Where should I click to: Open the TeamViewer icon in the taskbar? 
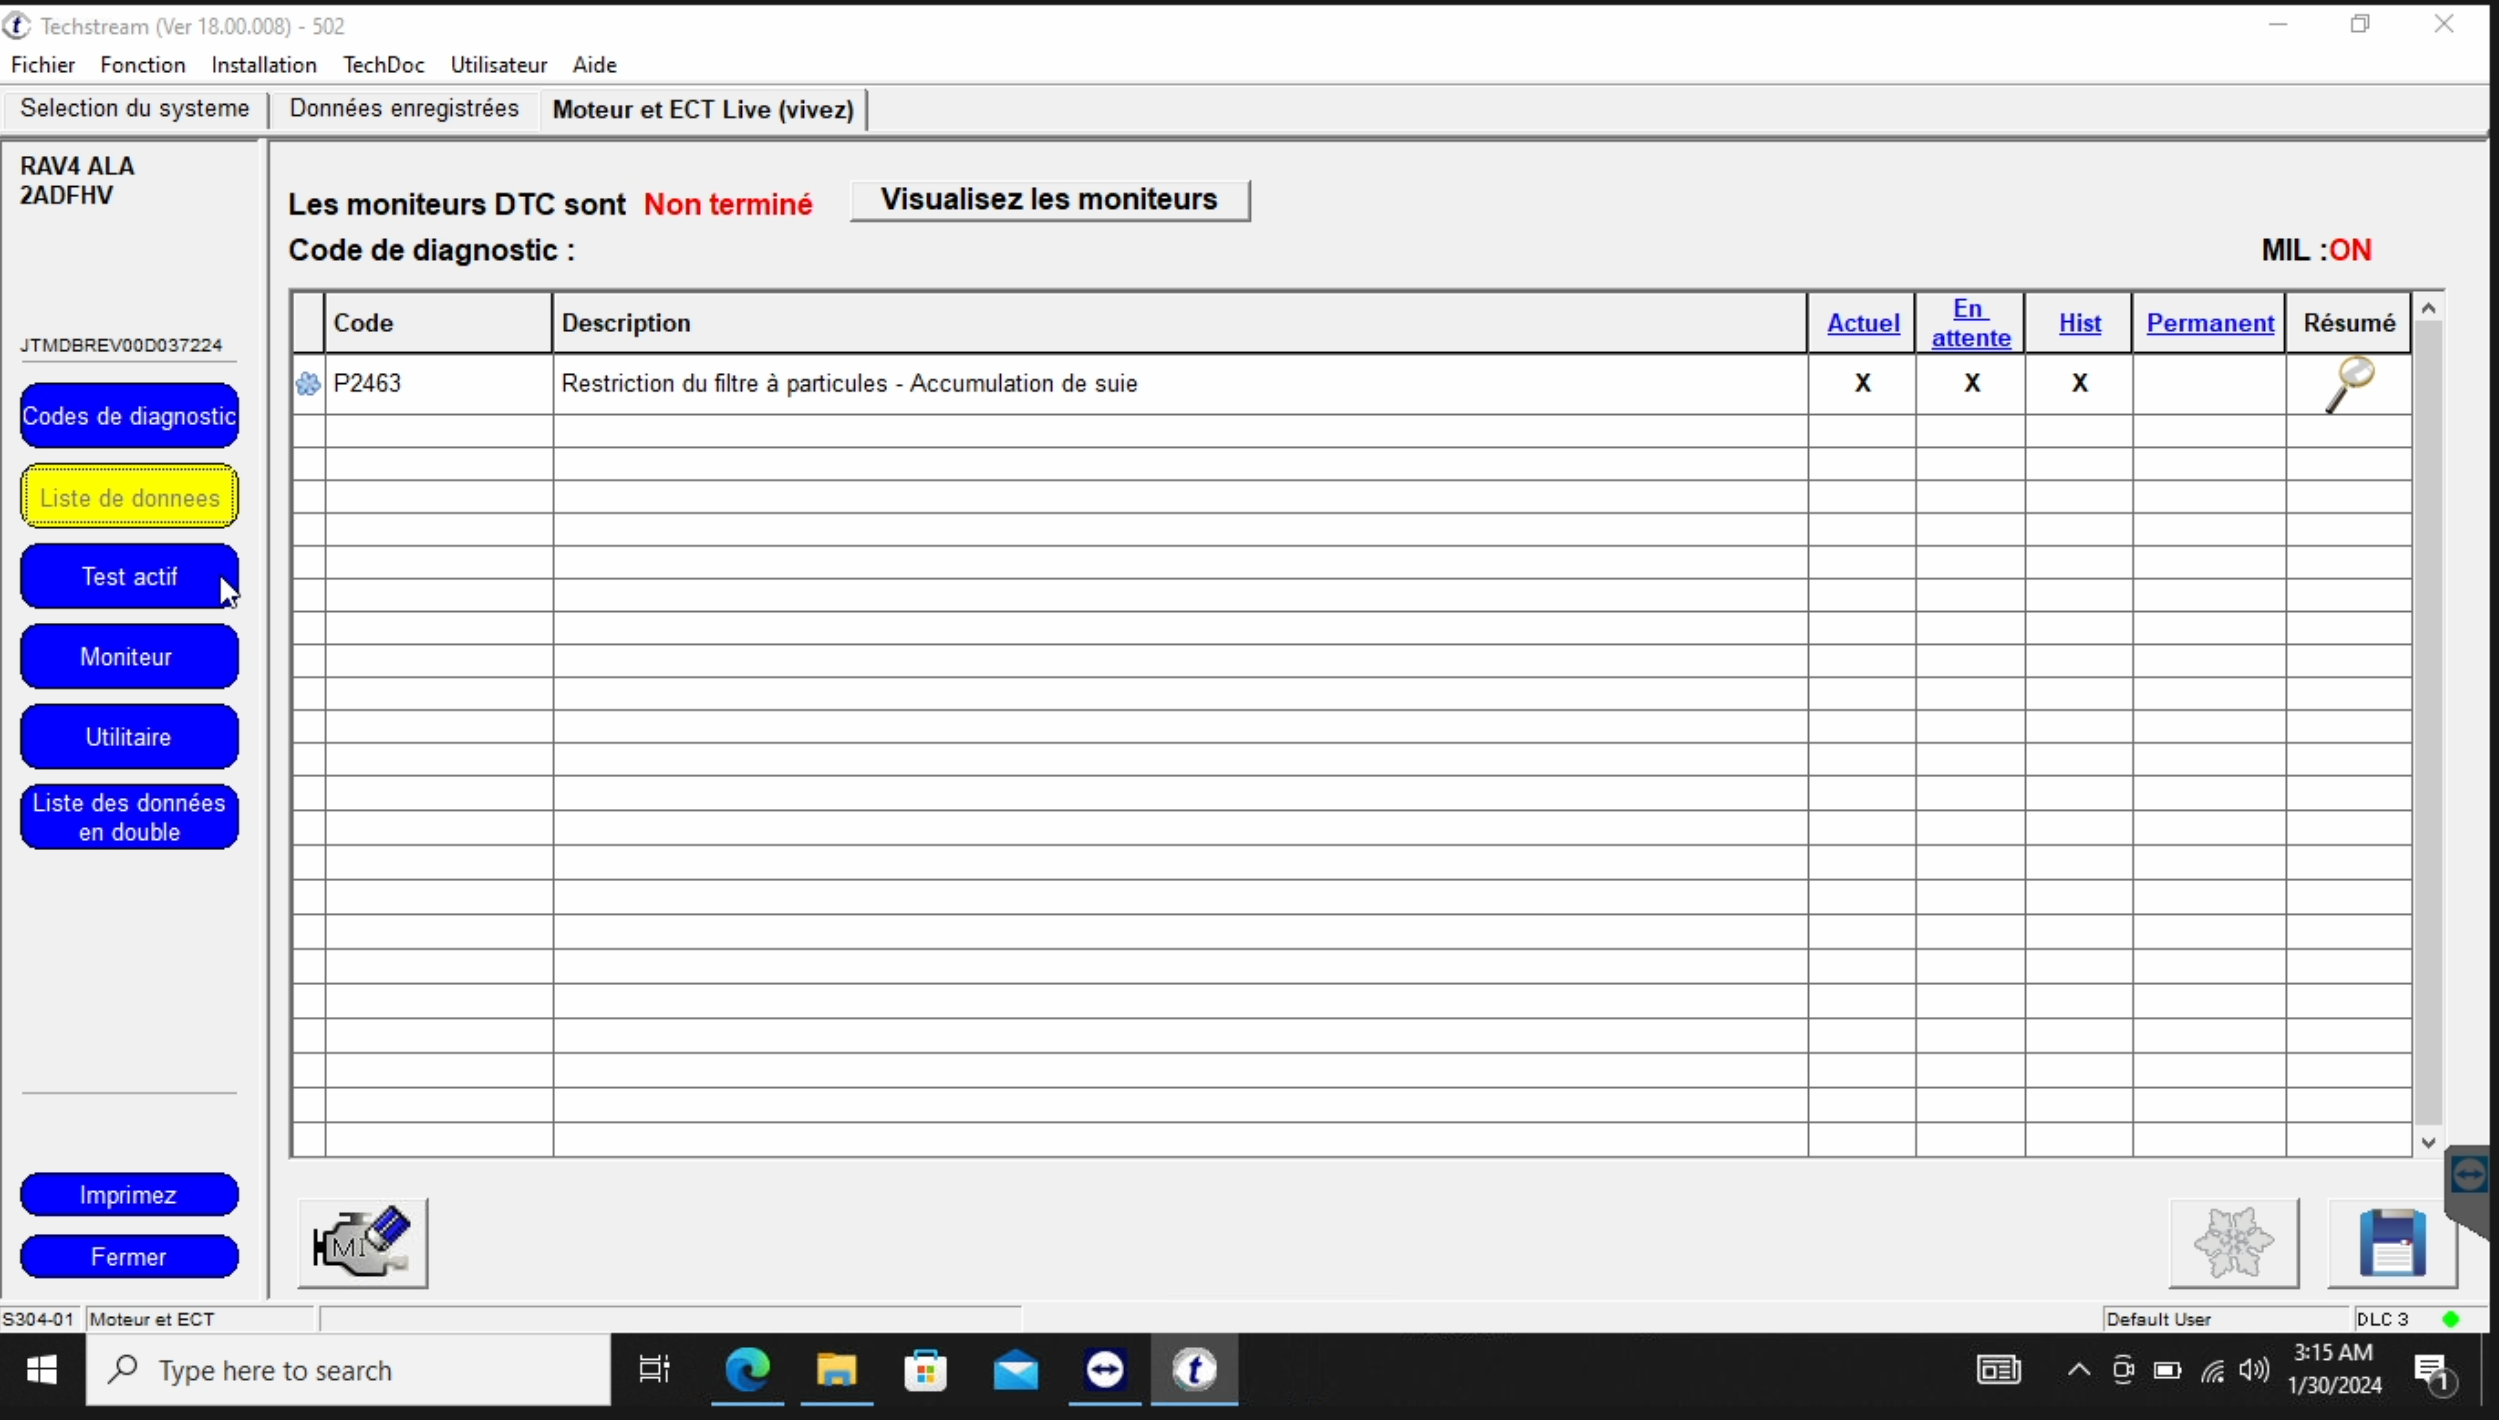tap(1104, 1370)
